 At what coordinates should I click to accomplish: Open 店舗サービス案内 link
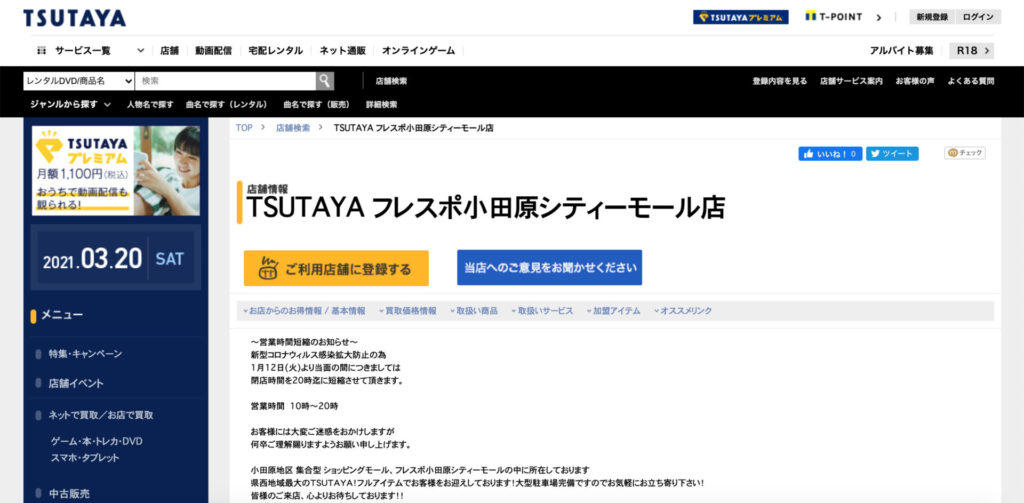852,82
